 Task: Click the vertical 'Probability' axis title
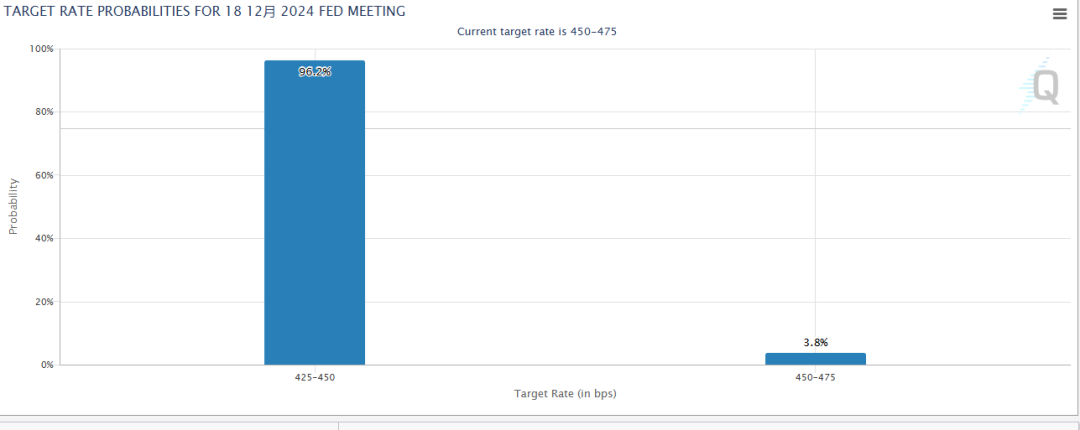click(13, 206)
